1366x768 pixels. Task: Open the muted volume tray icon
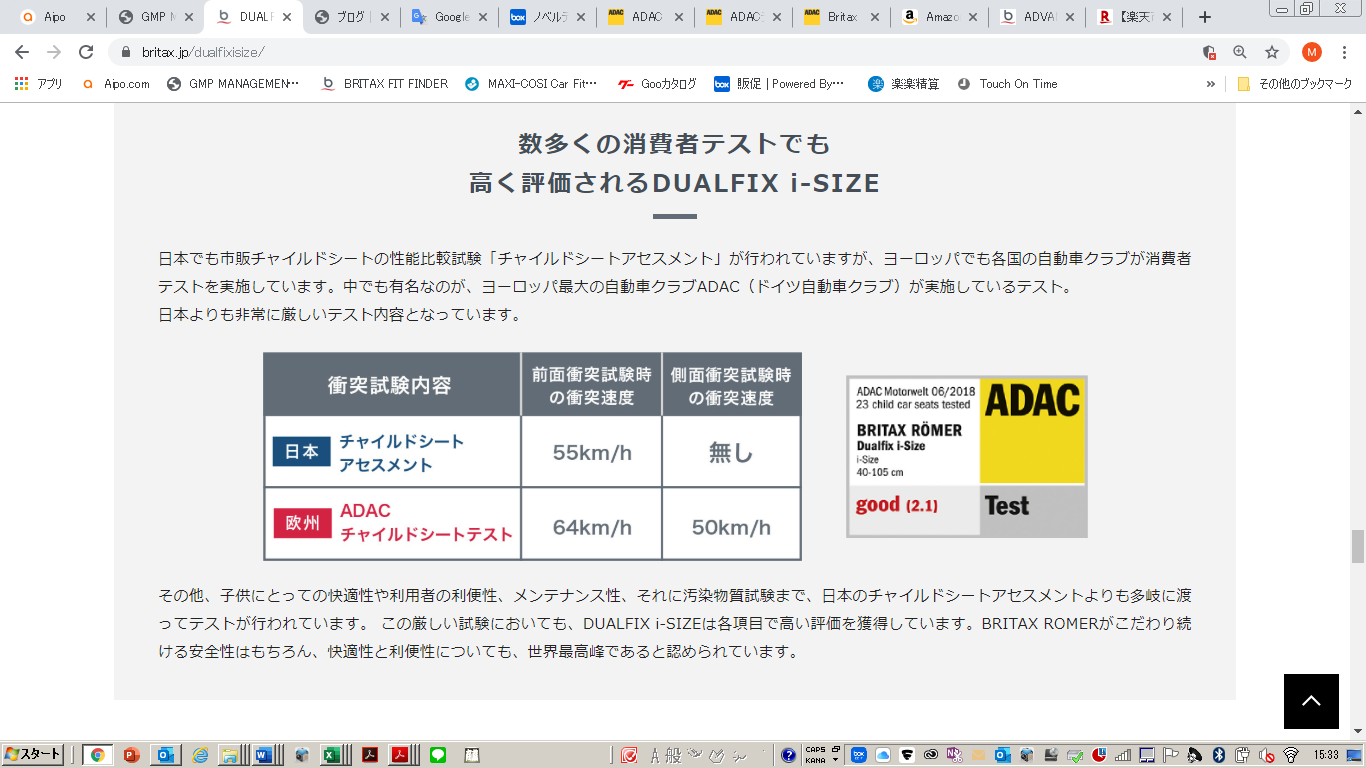[1266, 755]
